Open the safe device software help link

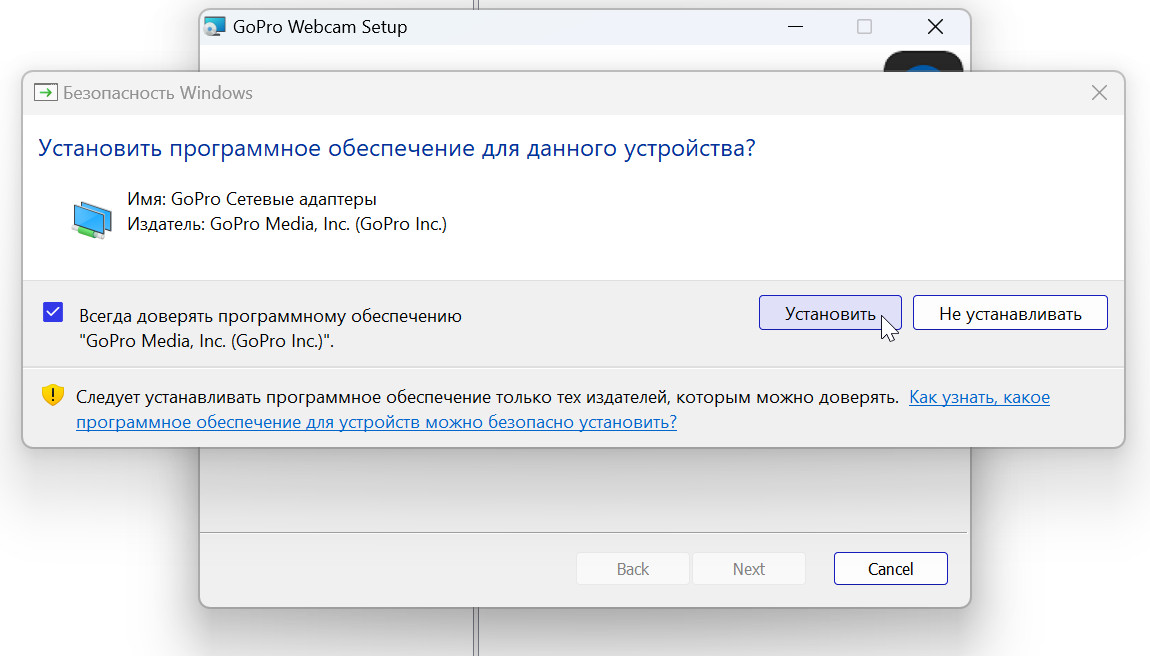tap(376, 422)
